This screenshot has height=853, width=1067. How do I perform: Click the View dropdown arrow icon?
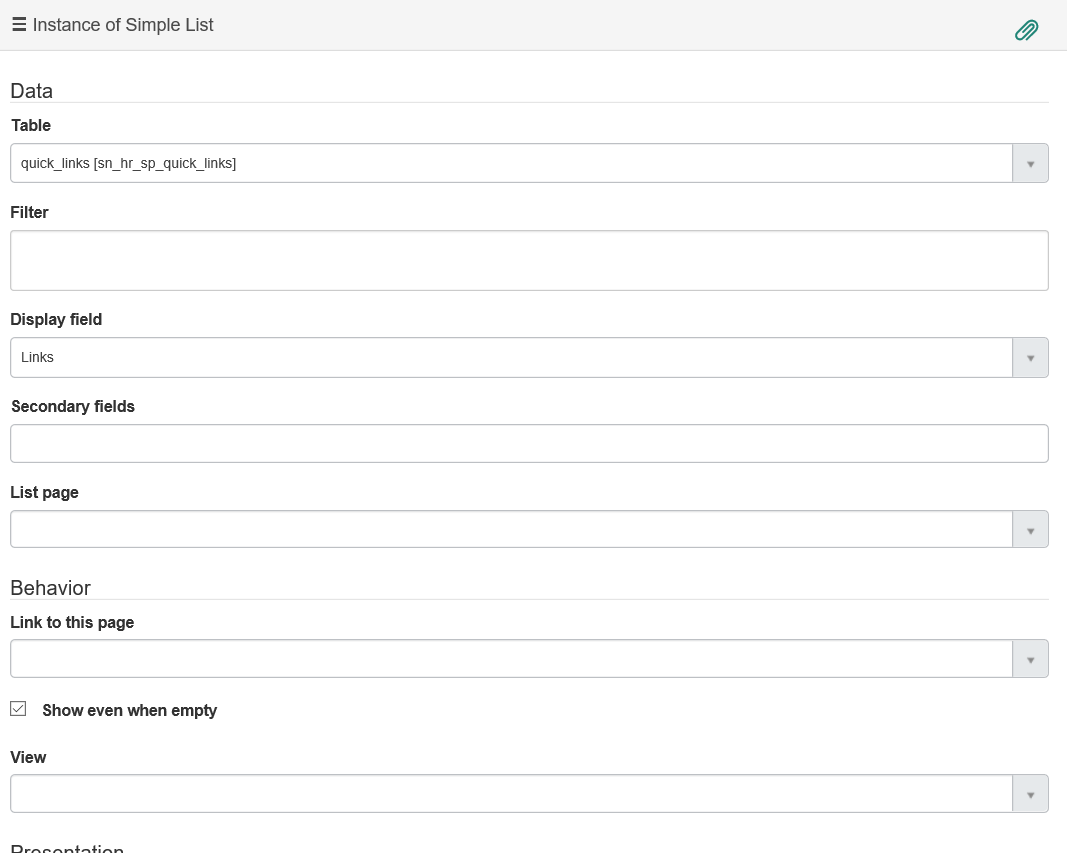pos(1030,792)
